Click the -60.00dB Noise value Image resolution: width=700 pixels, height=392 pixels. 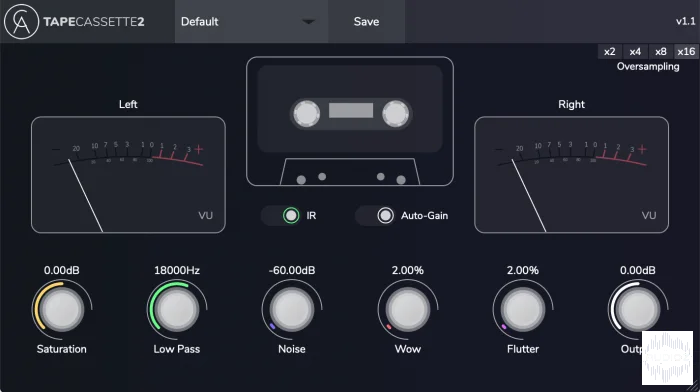tap(292, 270)
